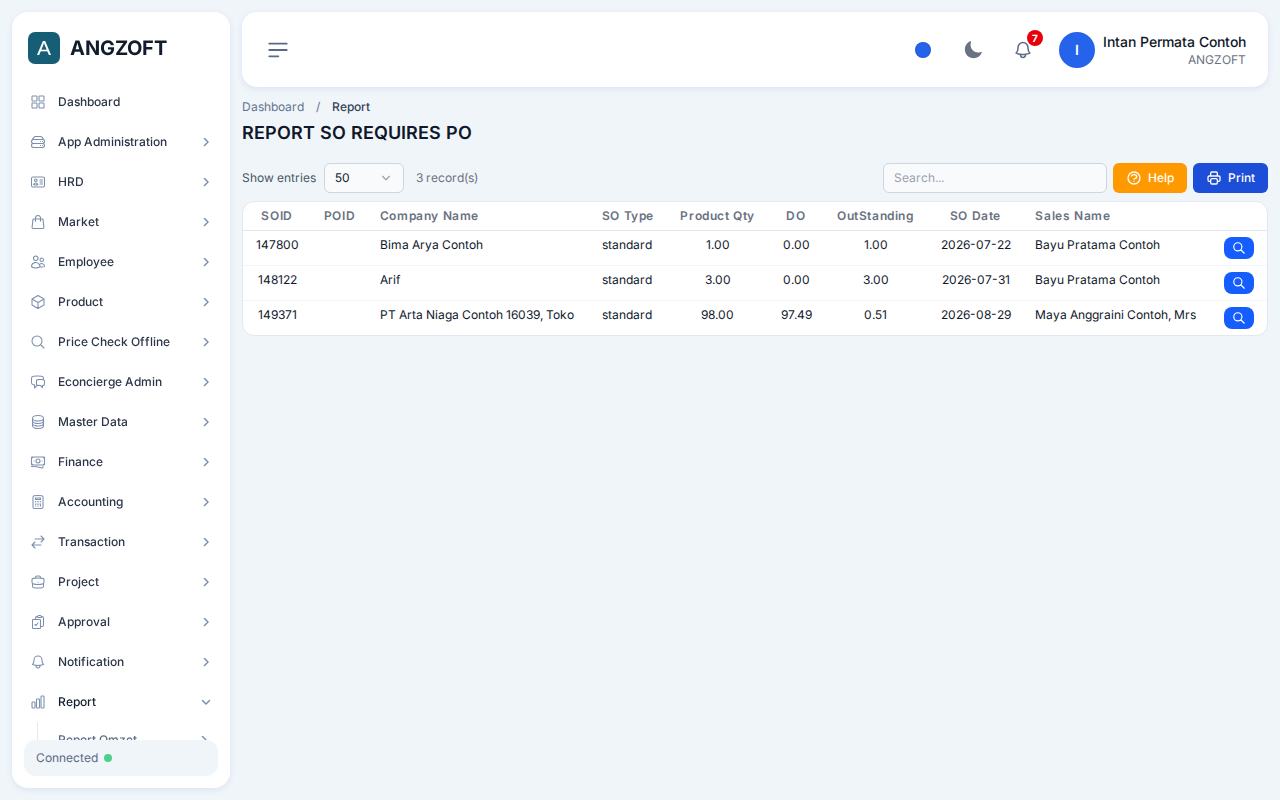Viewport: 1280px width, 800px height.
Task: Toggle the hamburger sidebar menu
Action: point(278,50)
